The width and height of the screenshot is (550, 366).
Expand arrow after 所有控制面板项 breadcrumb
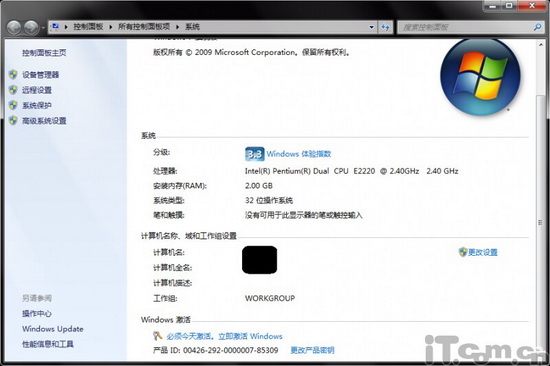[x=177, y=27]
